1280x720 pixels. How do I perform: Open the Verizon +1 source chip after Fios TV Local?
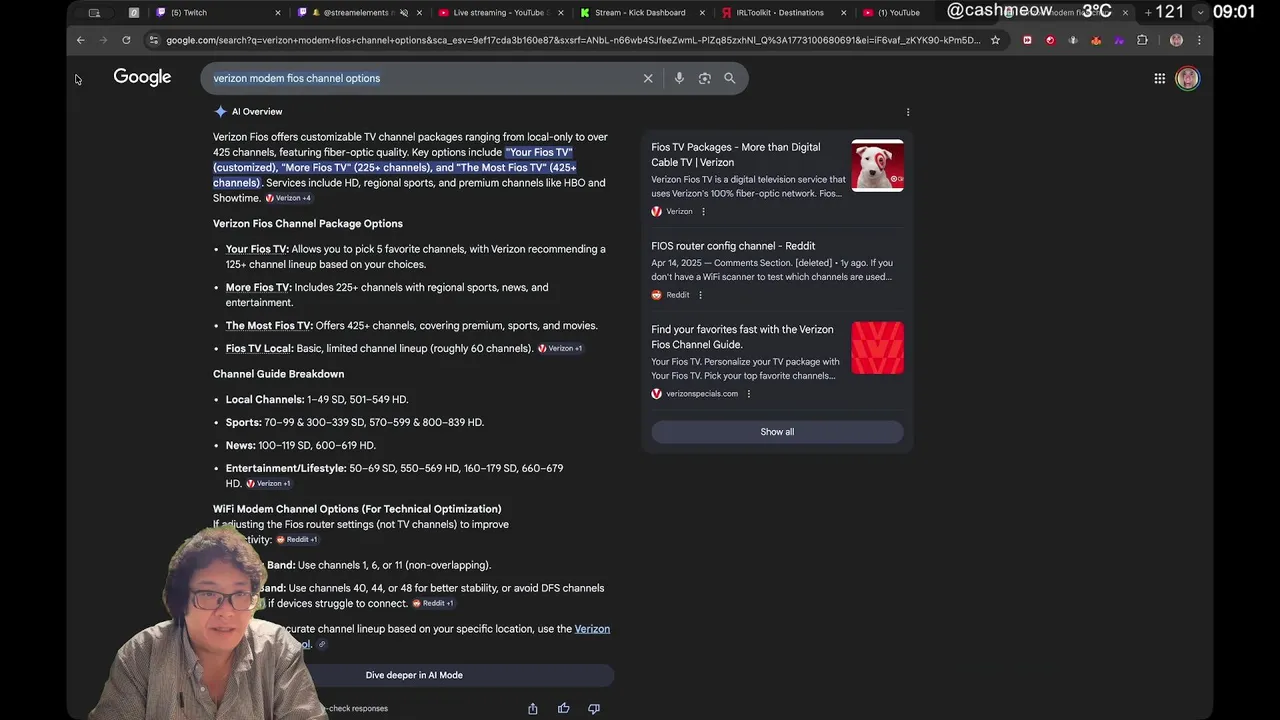560,348
